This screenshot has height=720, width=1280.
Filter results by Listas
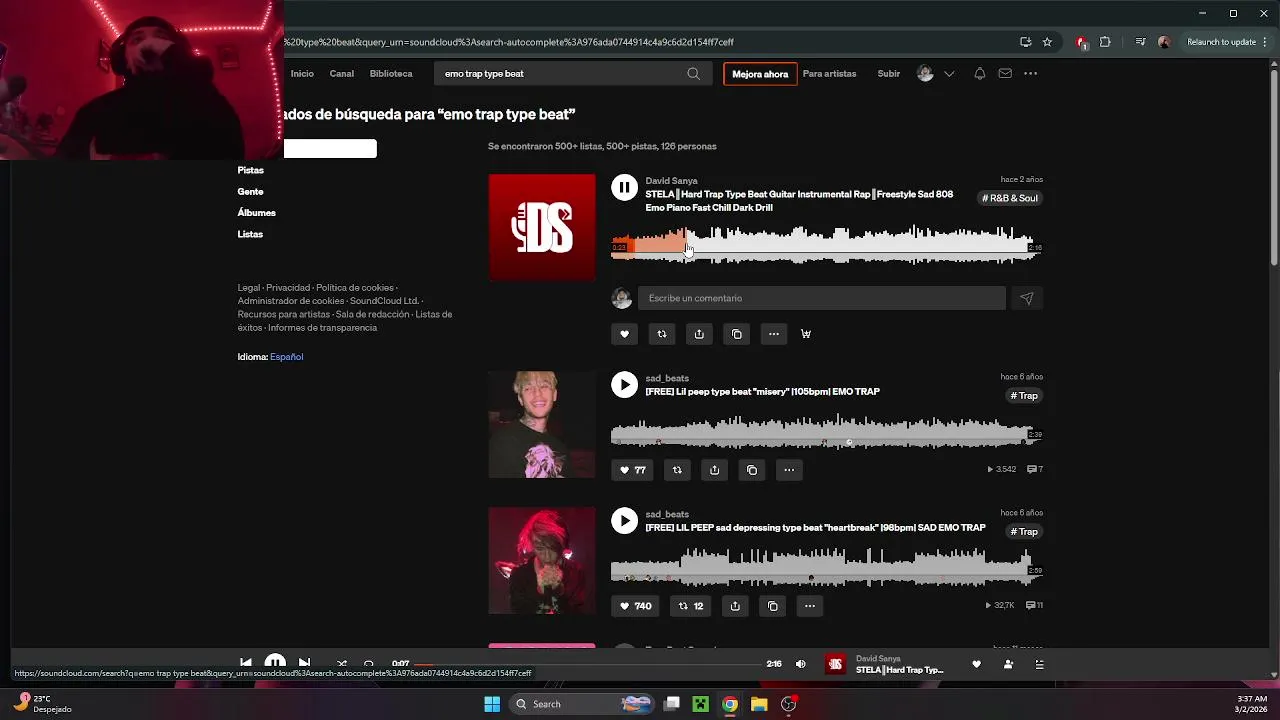tap(250, 234)
